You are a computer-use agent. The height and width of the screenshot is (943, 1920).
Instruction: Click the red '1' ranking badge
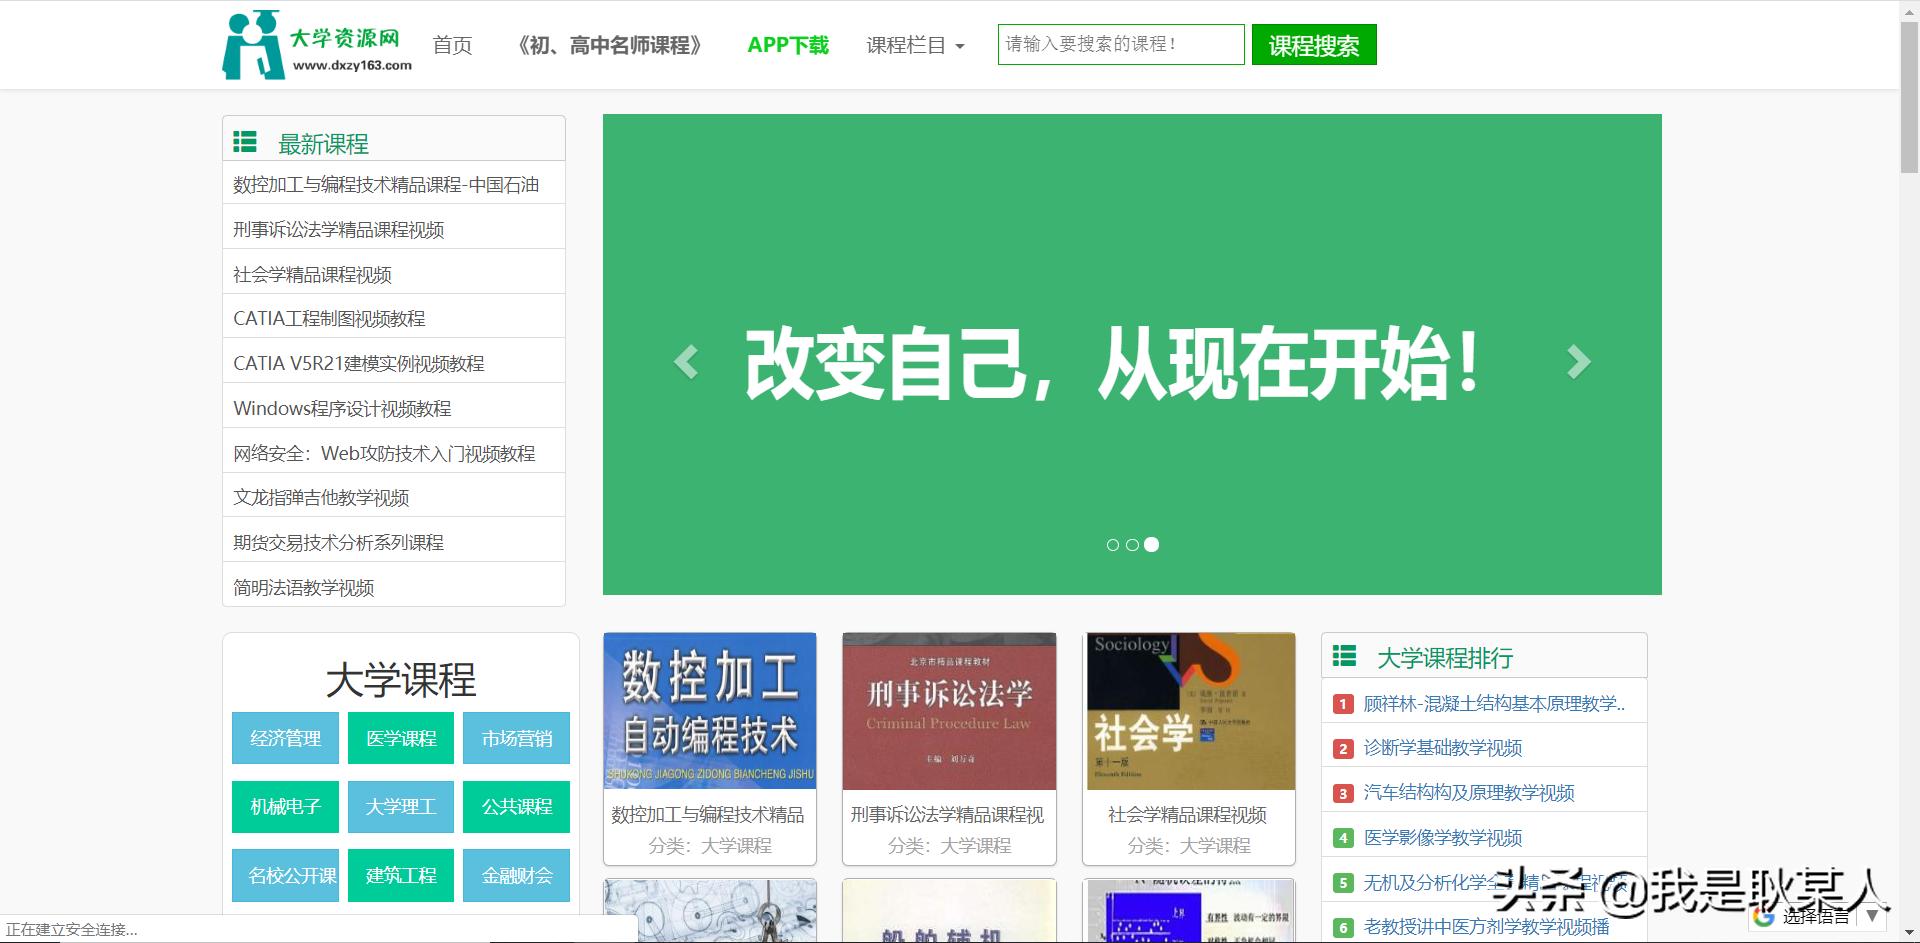[1342, 703]
